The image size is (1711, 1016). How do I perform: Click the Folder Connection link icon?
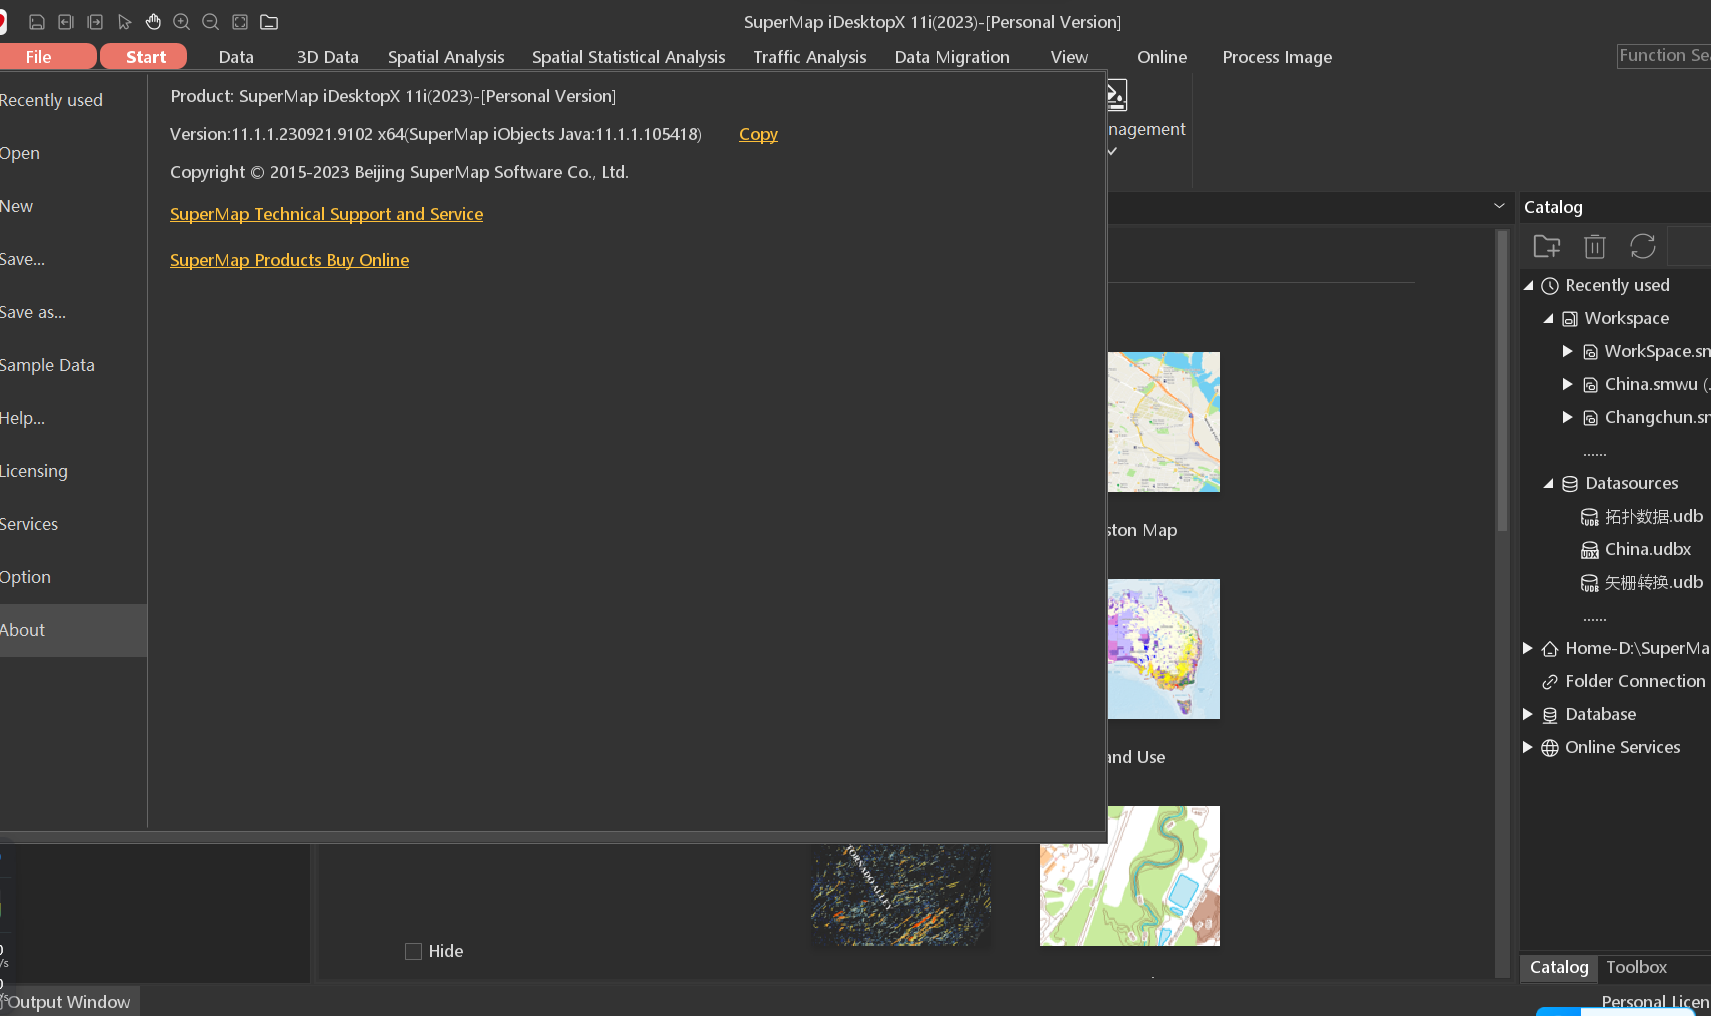point(1550,682)
